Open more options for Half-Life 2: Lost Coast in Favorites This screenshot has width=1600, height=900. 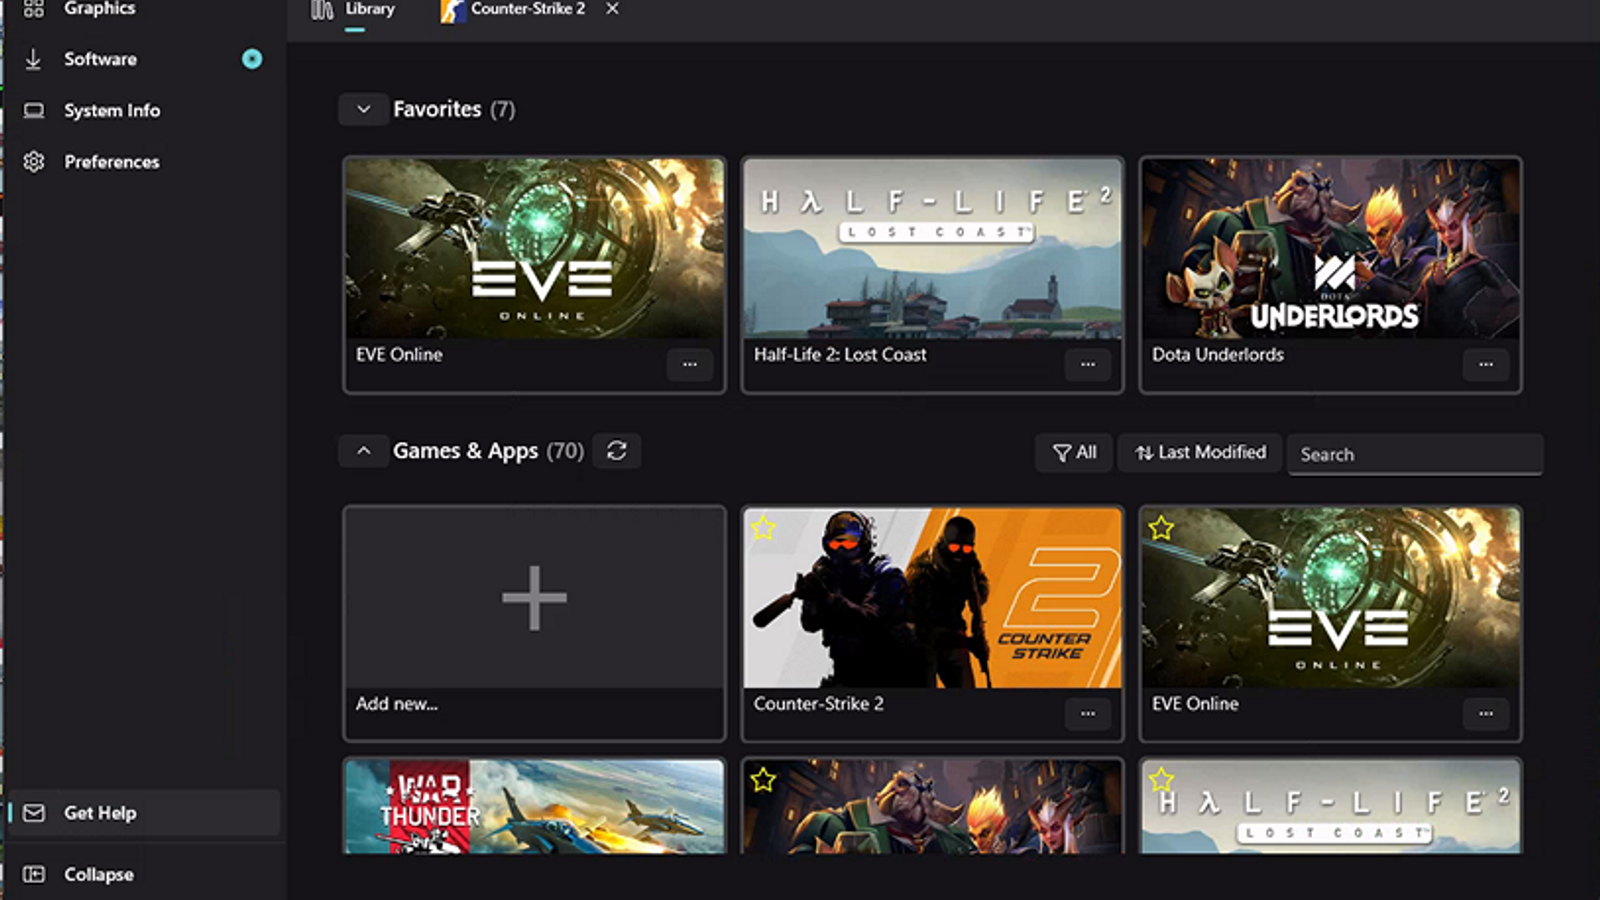pyautogui.click(x=1088, y=364)
